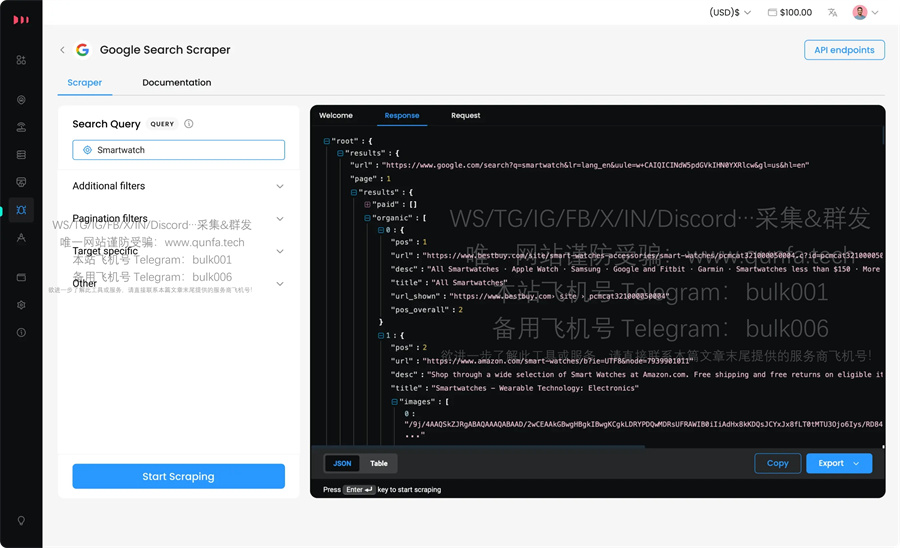Click the "All Smartwatches" title value

pyautogui.click(x=470, y=283)
